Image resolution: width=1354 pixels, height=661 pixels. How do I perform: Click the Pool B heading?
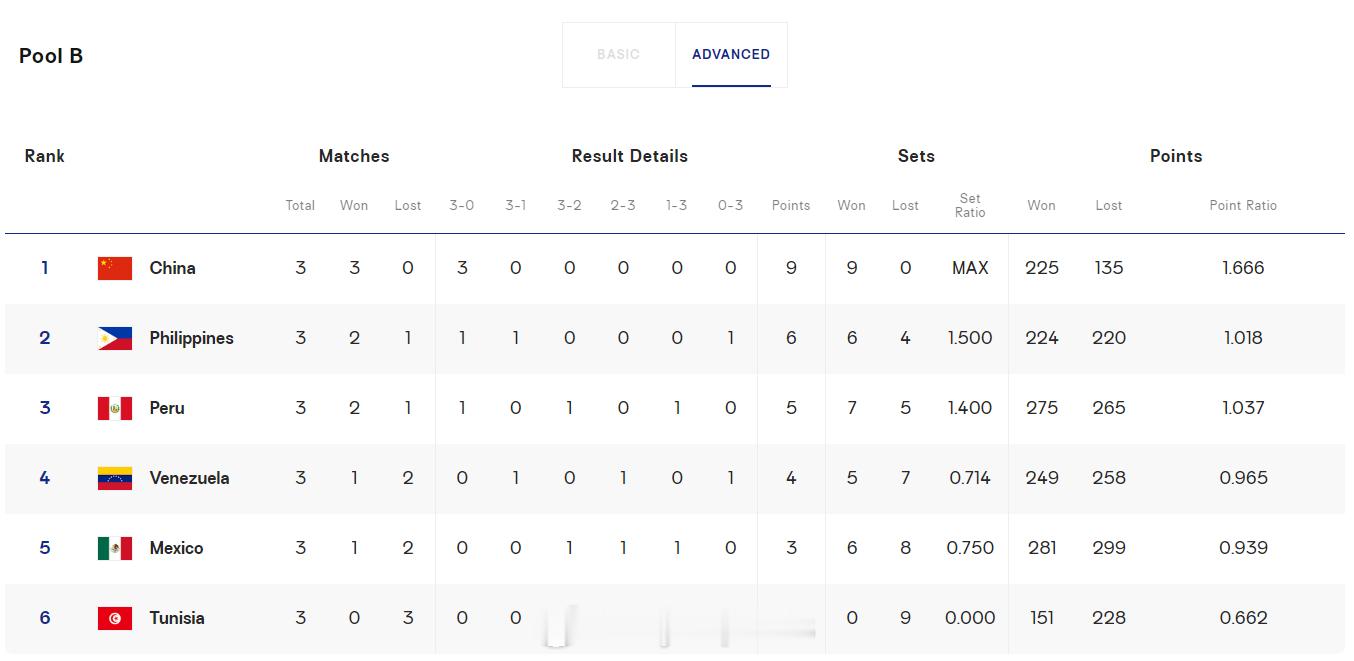[51, 56]
